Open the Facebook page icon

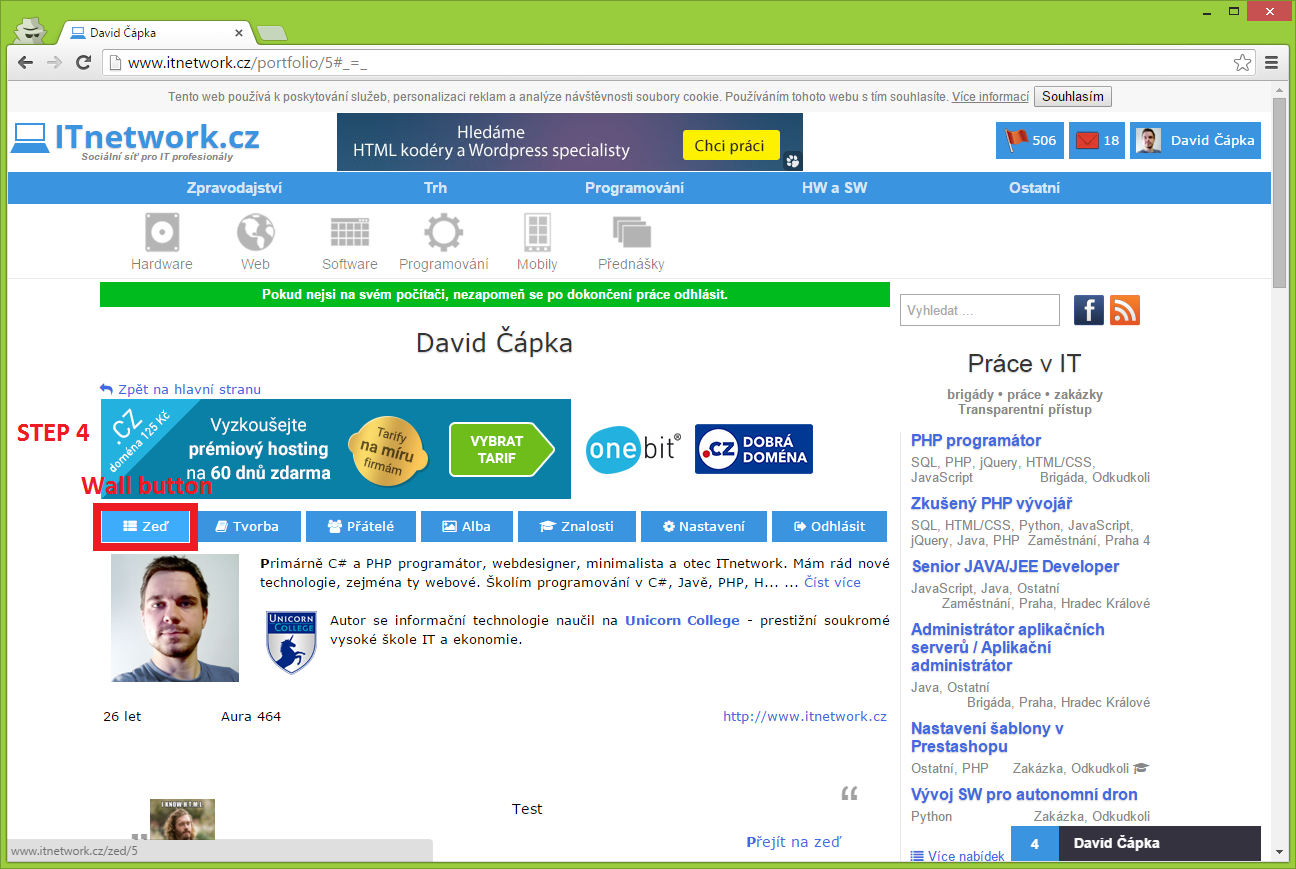1089,310
